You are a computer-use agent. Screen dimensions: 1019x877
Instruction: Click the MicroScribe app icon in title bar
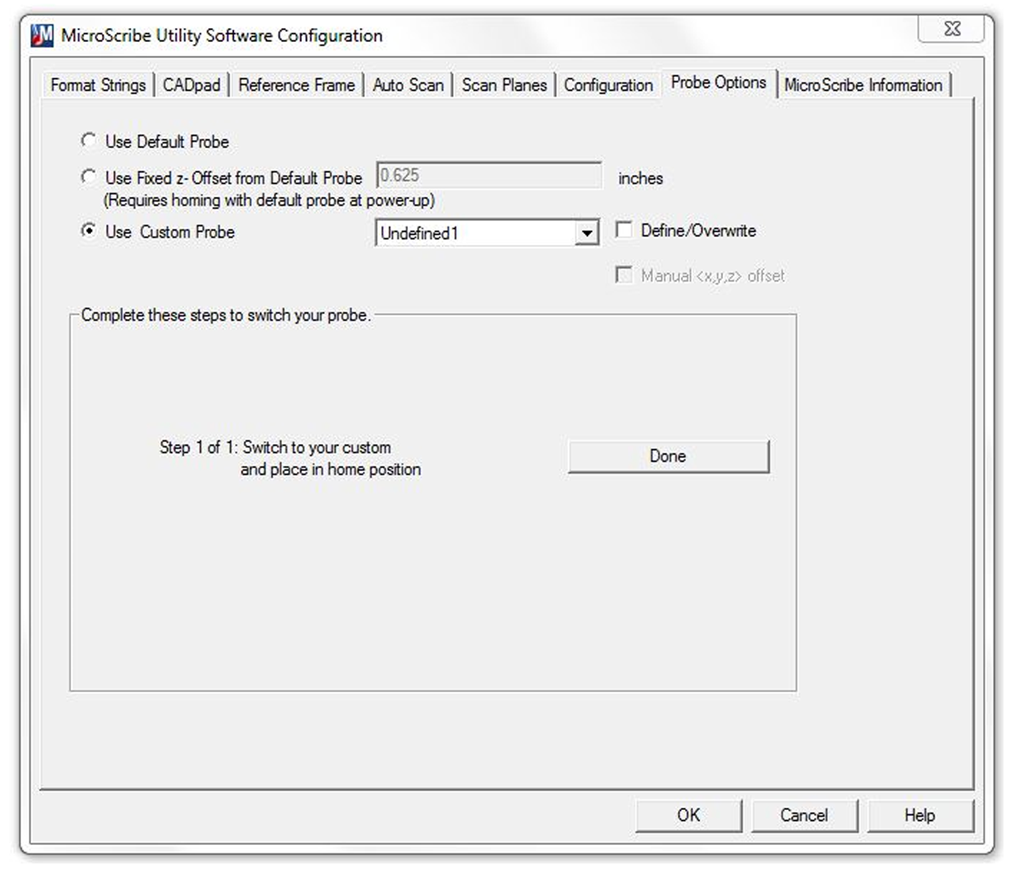42,35
